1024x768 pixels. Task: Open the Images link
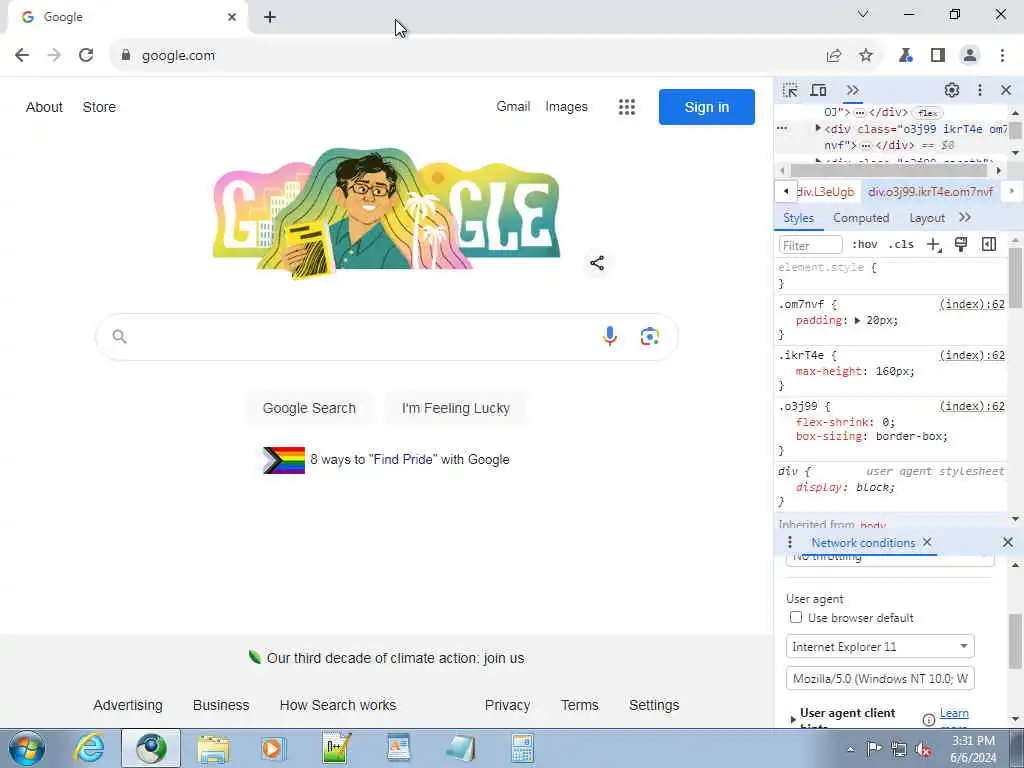(x=566, y=106)
